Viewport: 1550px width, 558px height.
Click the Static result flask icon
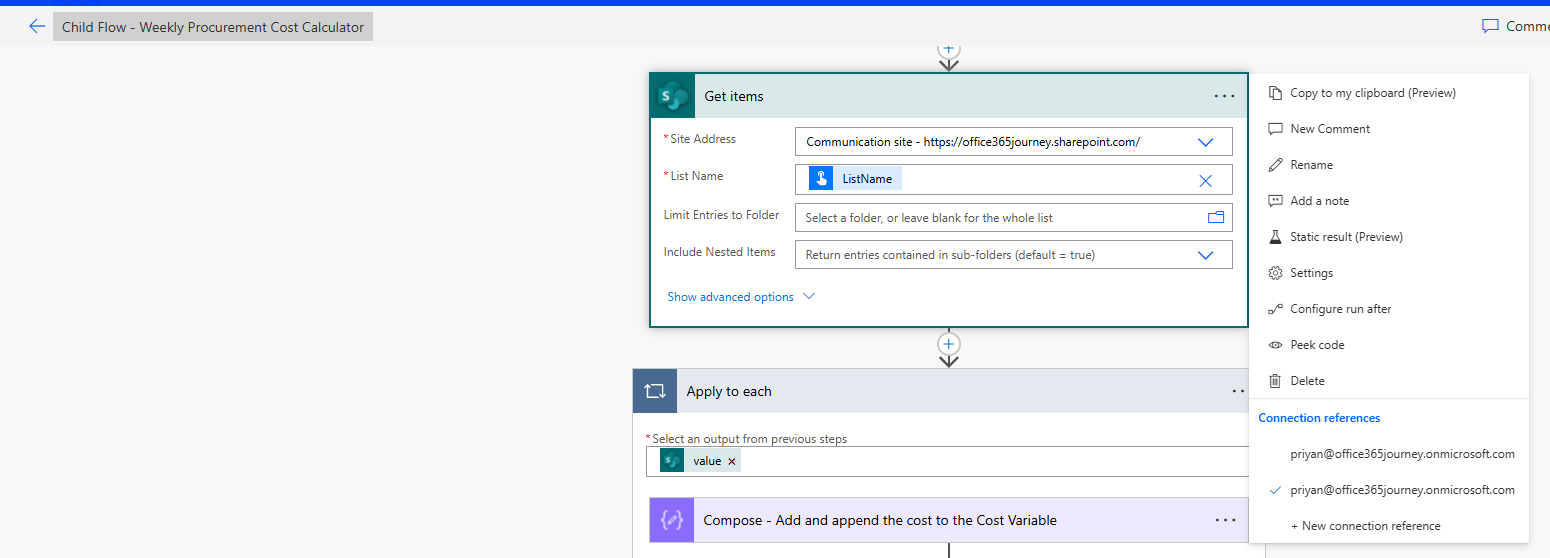pos(1275,237)
